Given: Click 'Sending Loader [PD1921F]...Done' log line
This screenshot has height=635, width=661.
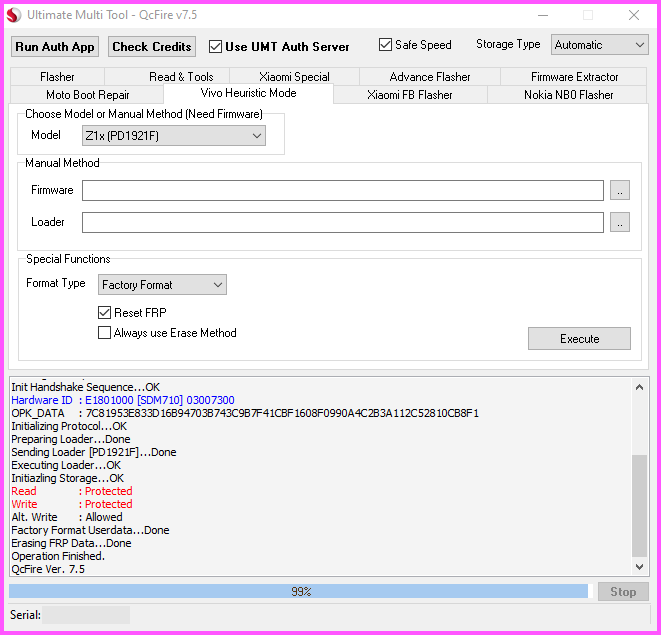Looking at the screenshot, I should (x=94, y=452).
